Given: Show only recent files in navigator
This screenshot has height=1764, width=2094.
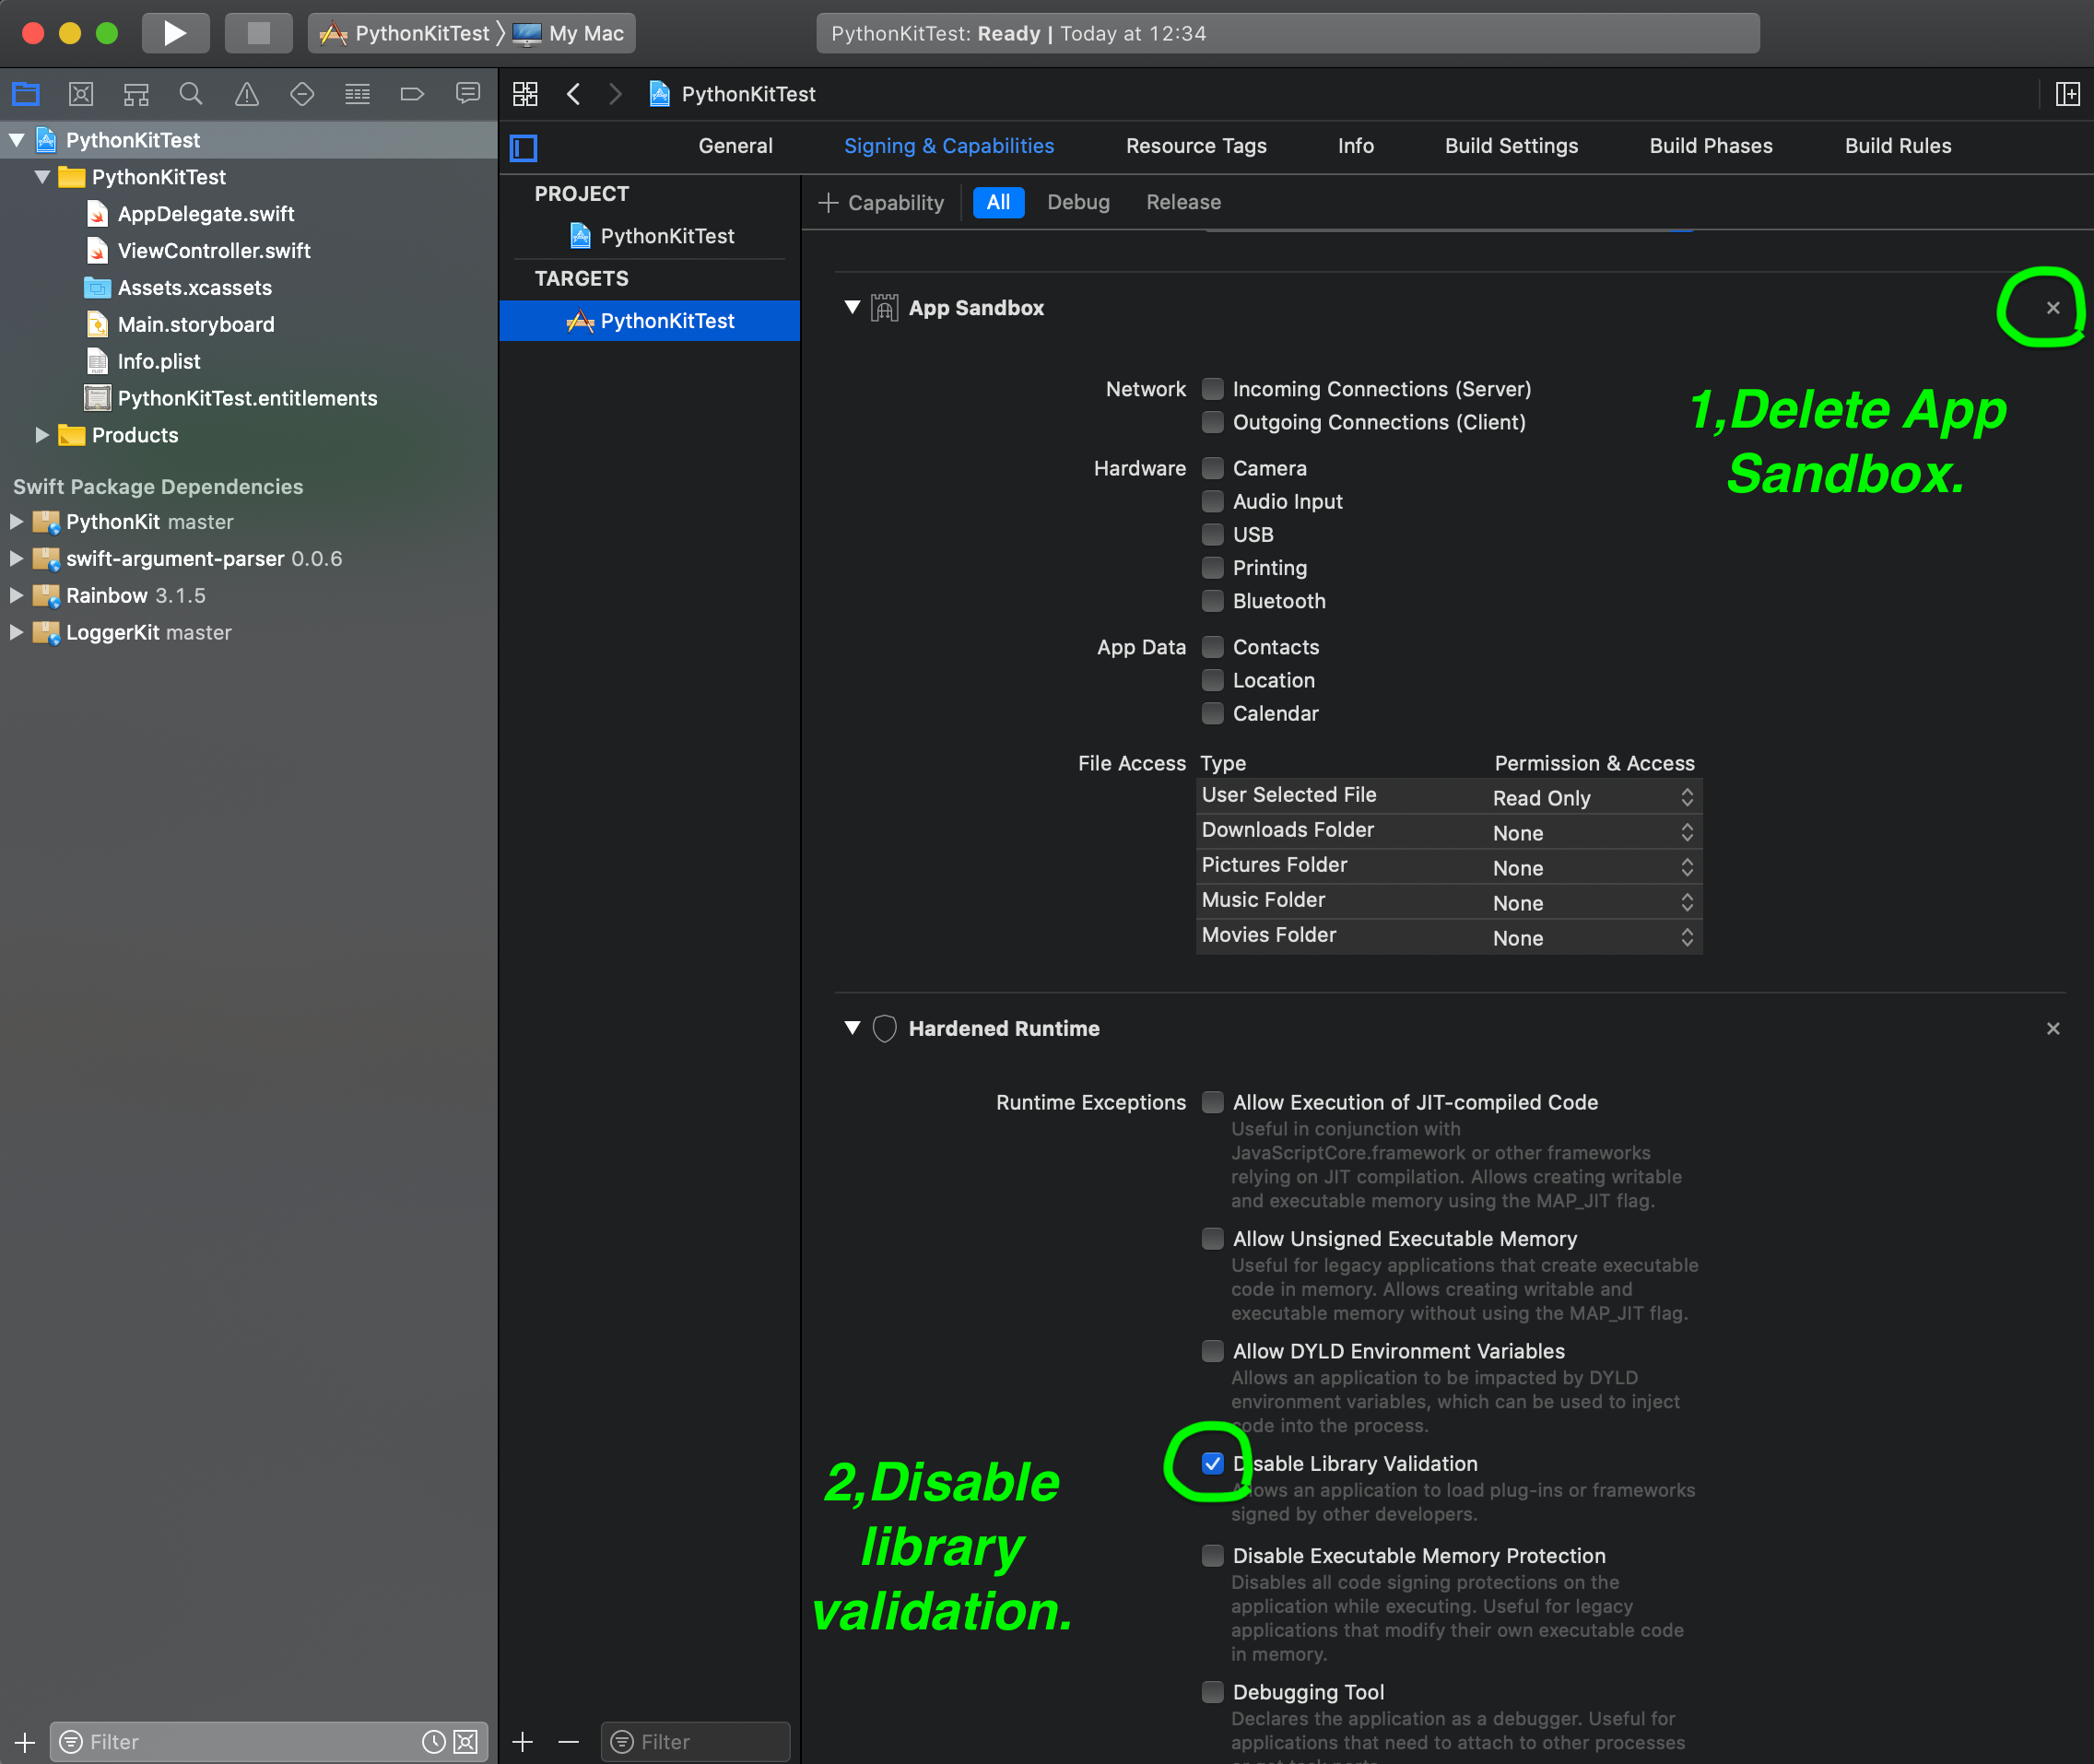Looking at the screenshot, I should click(433, 1742).
